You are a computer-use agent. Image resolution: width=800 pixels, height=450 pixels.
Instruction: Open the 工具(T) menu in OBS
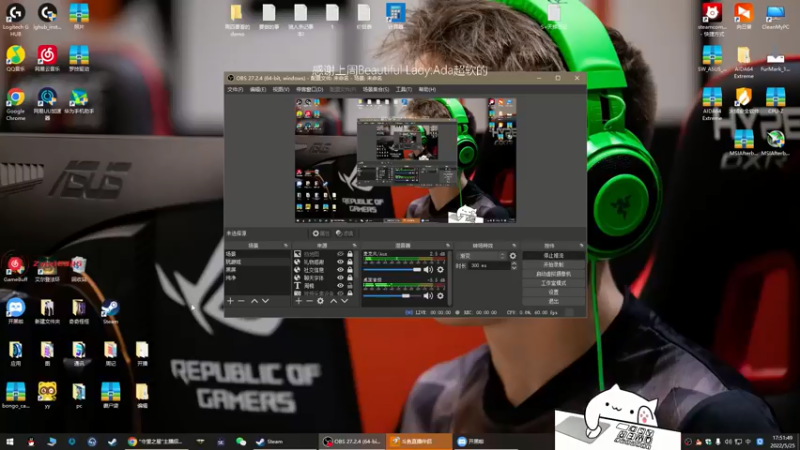(404, 89)
